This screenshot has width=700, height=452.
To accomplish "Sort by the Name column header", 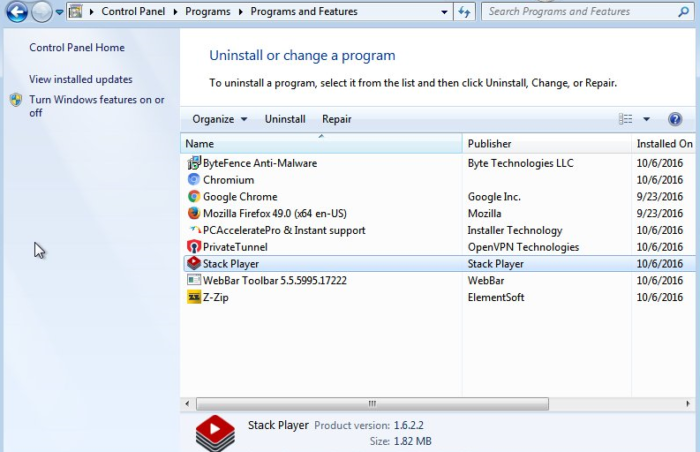I will (321, 143).
